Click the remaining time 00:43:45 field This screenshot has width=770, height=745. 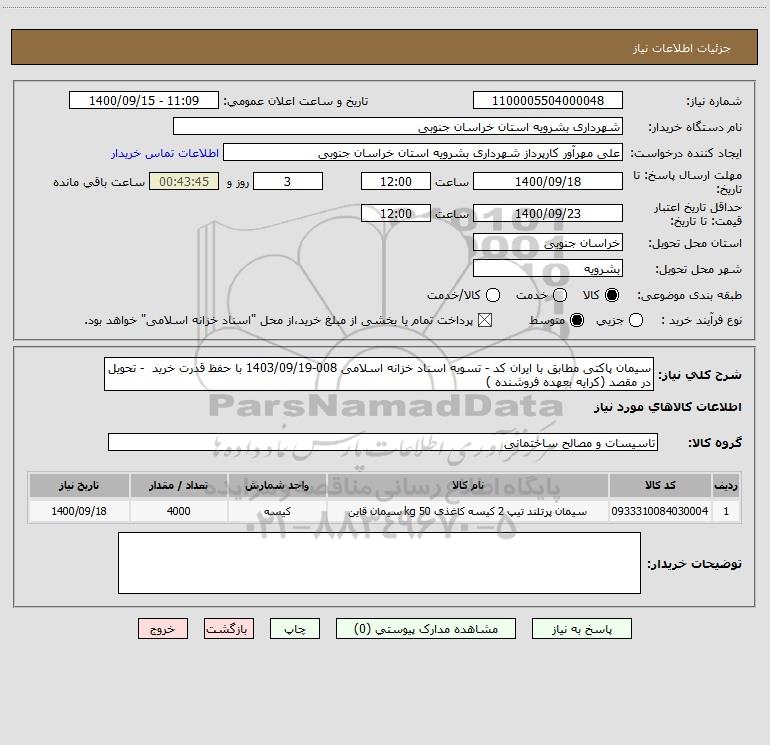[x=184, y=181]
